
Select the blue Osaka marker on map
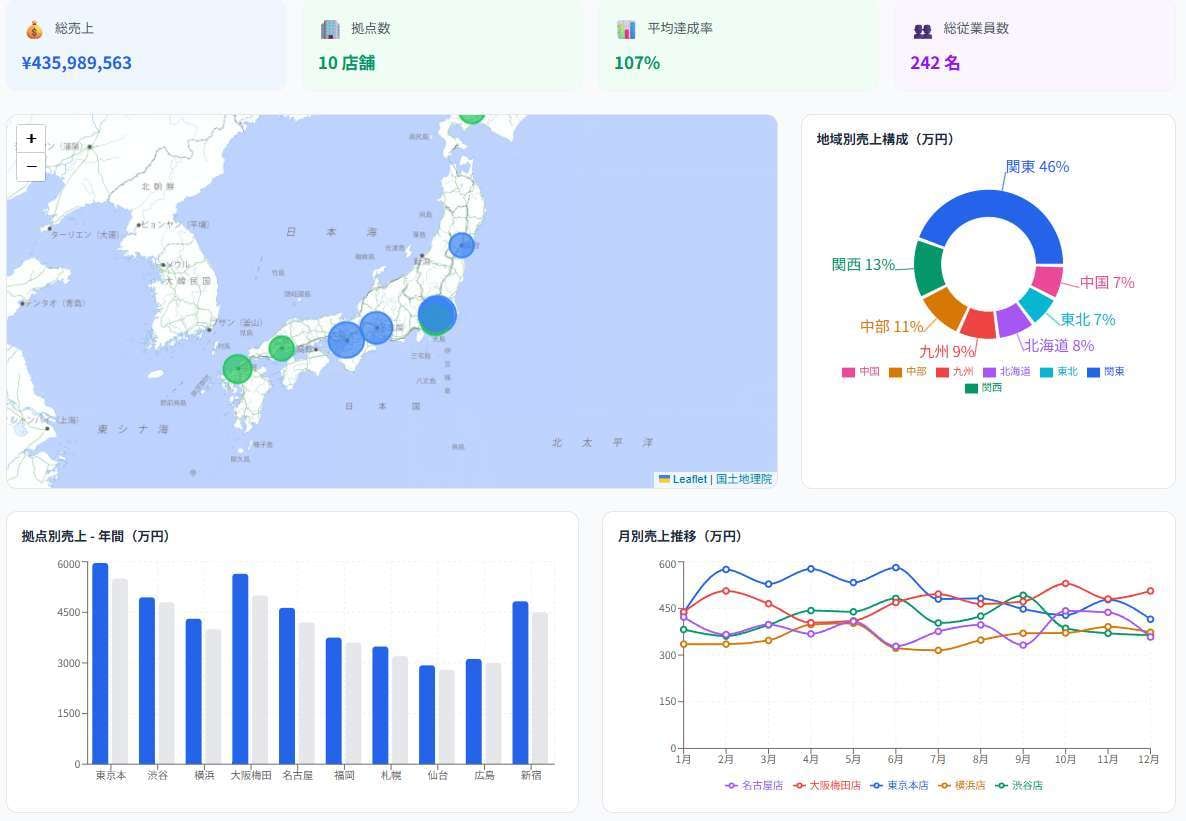(346, 339)
